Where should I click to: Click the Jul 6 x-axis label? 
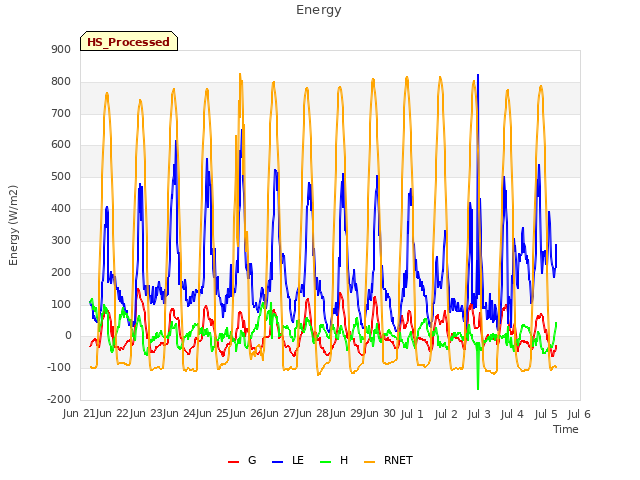coord(579,415)
